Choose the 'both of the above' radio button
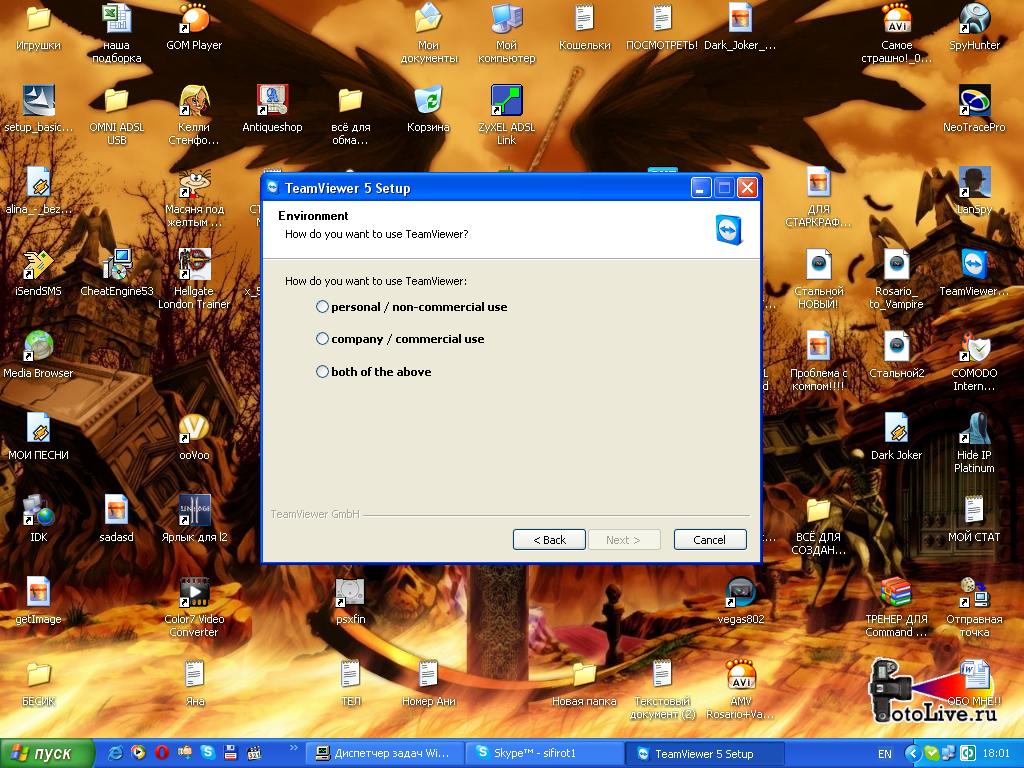1024x768 pixels. point(322,371)
